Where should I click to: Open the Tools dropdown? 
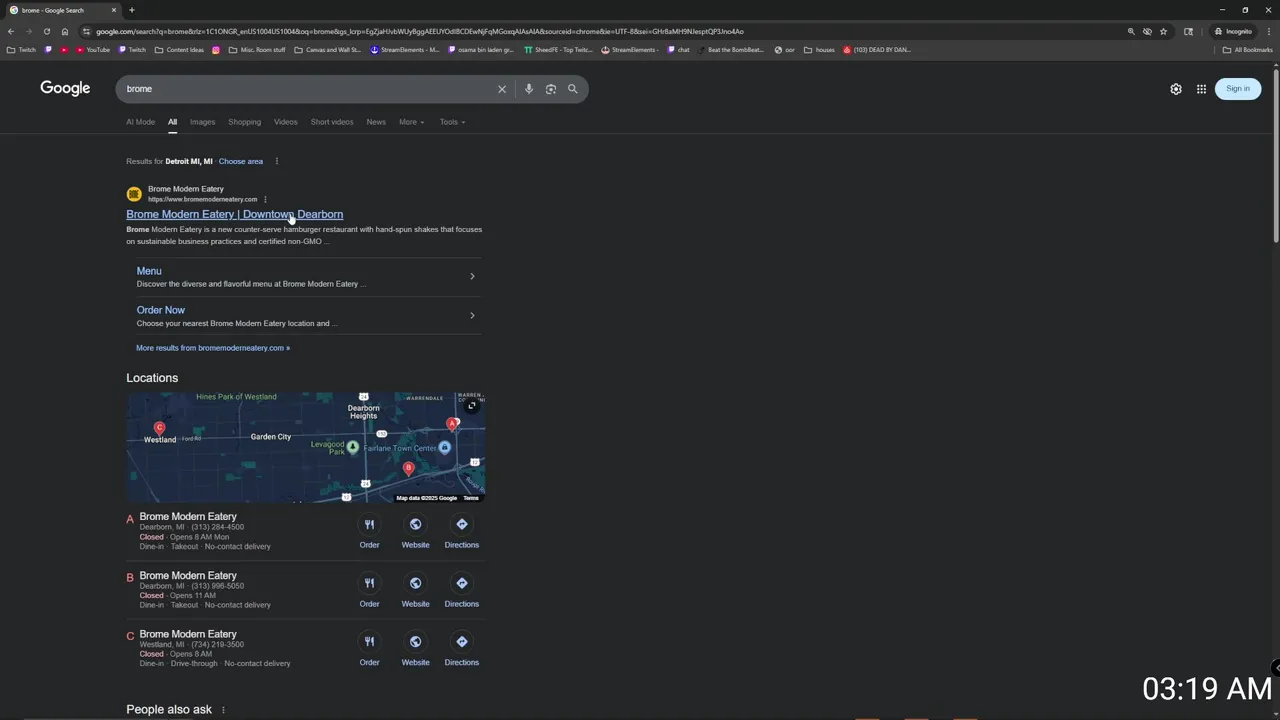point(452,122)
